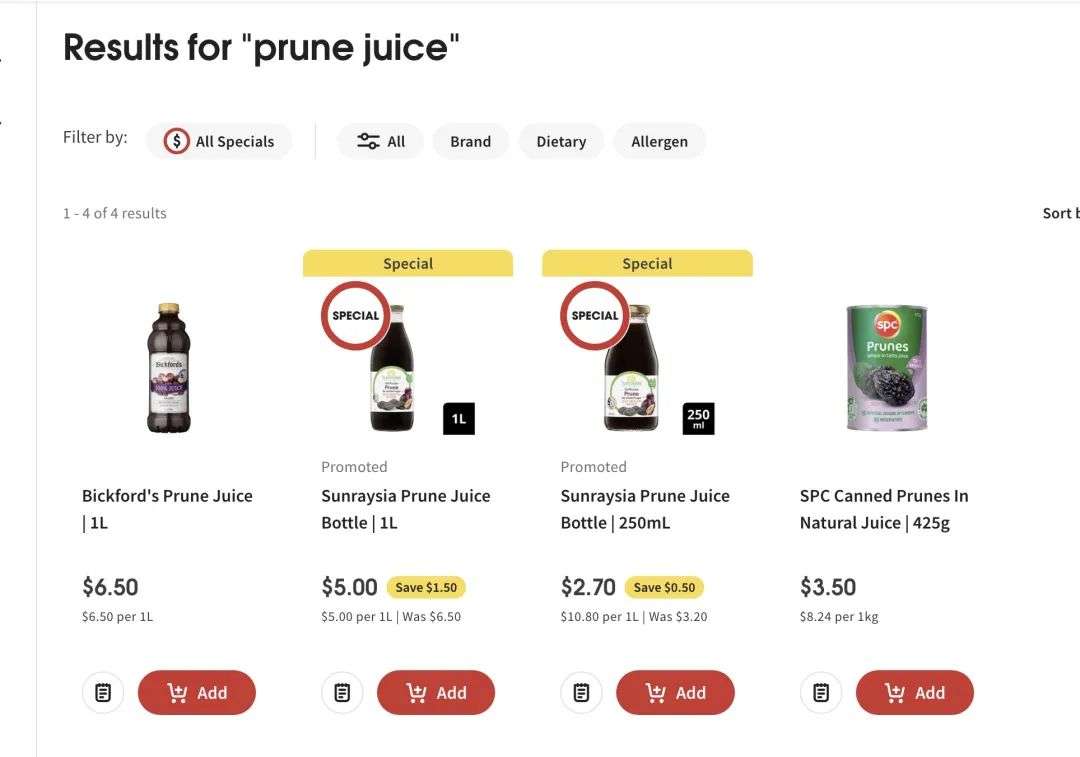This screenshot has height=757, width=1080.
Task: Click list icon for Sunraysia 250mL bottle
Action: point(581,692)
